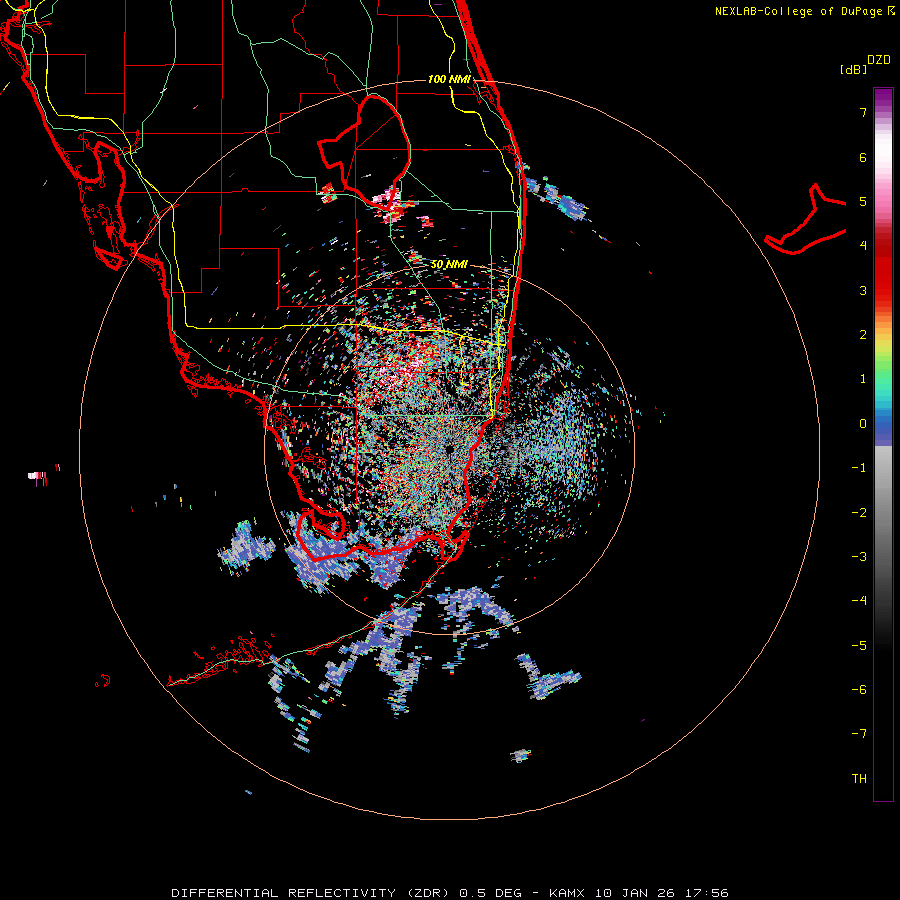Click the 100 NMI range ring label

tap(449, 79)
